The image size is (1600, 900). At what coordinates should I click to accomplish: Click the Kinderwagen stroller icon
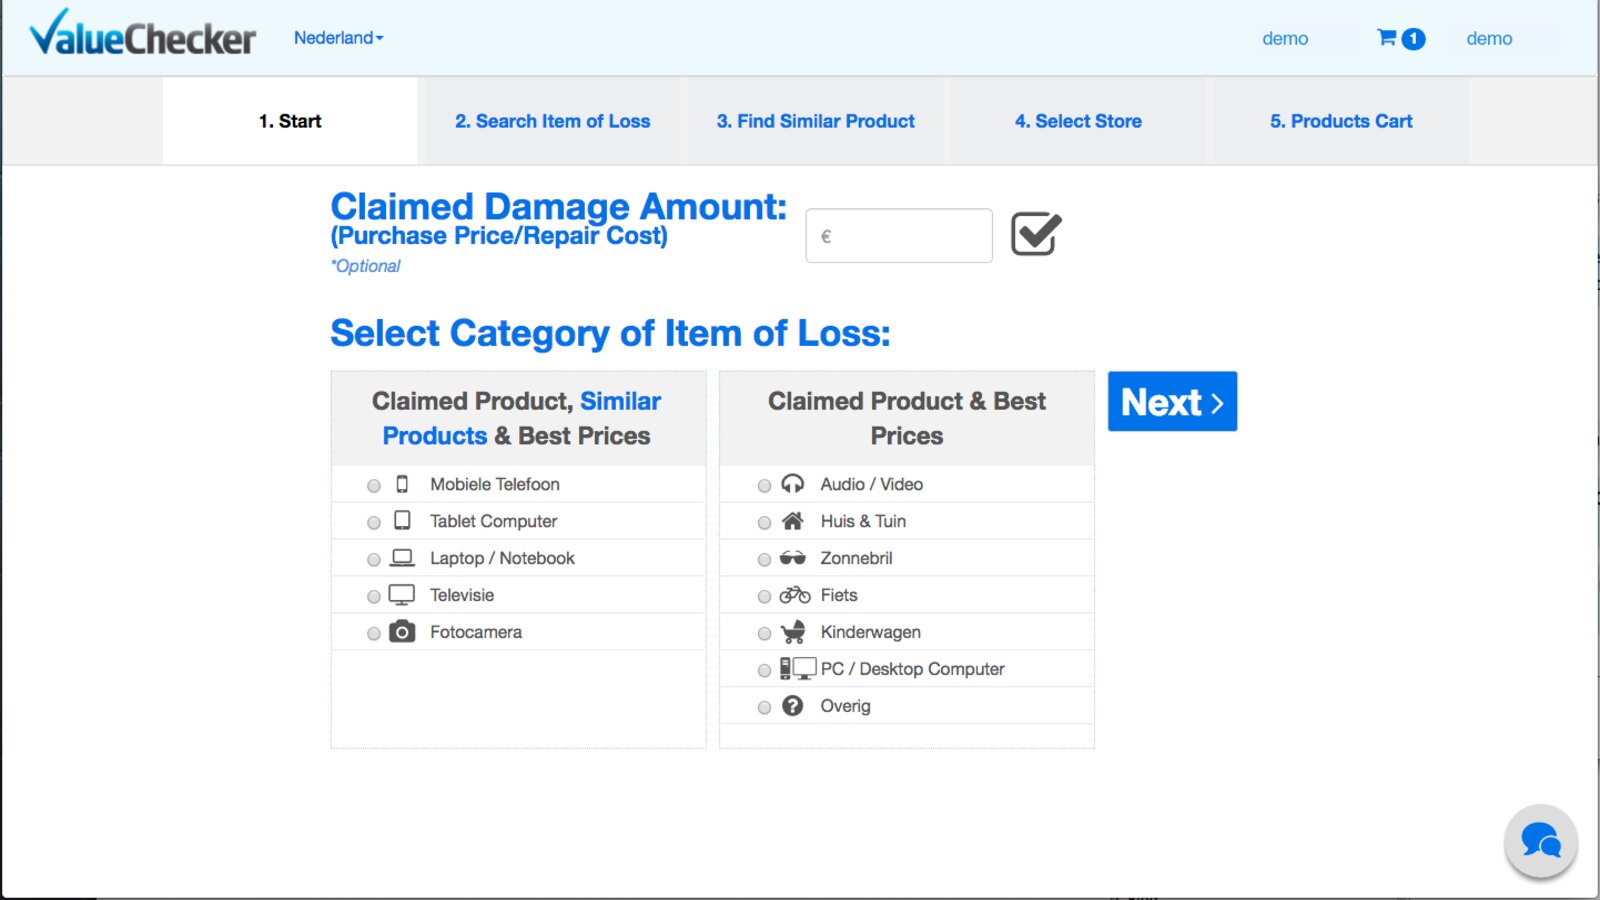[793, 632]
